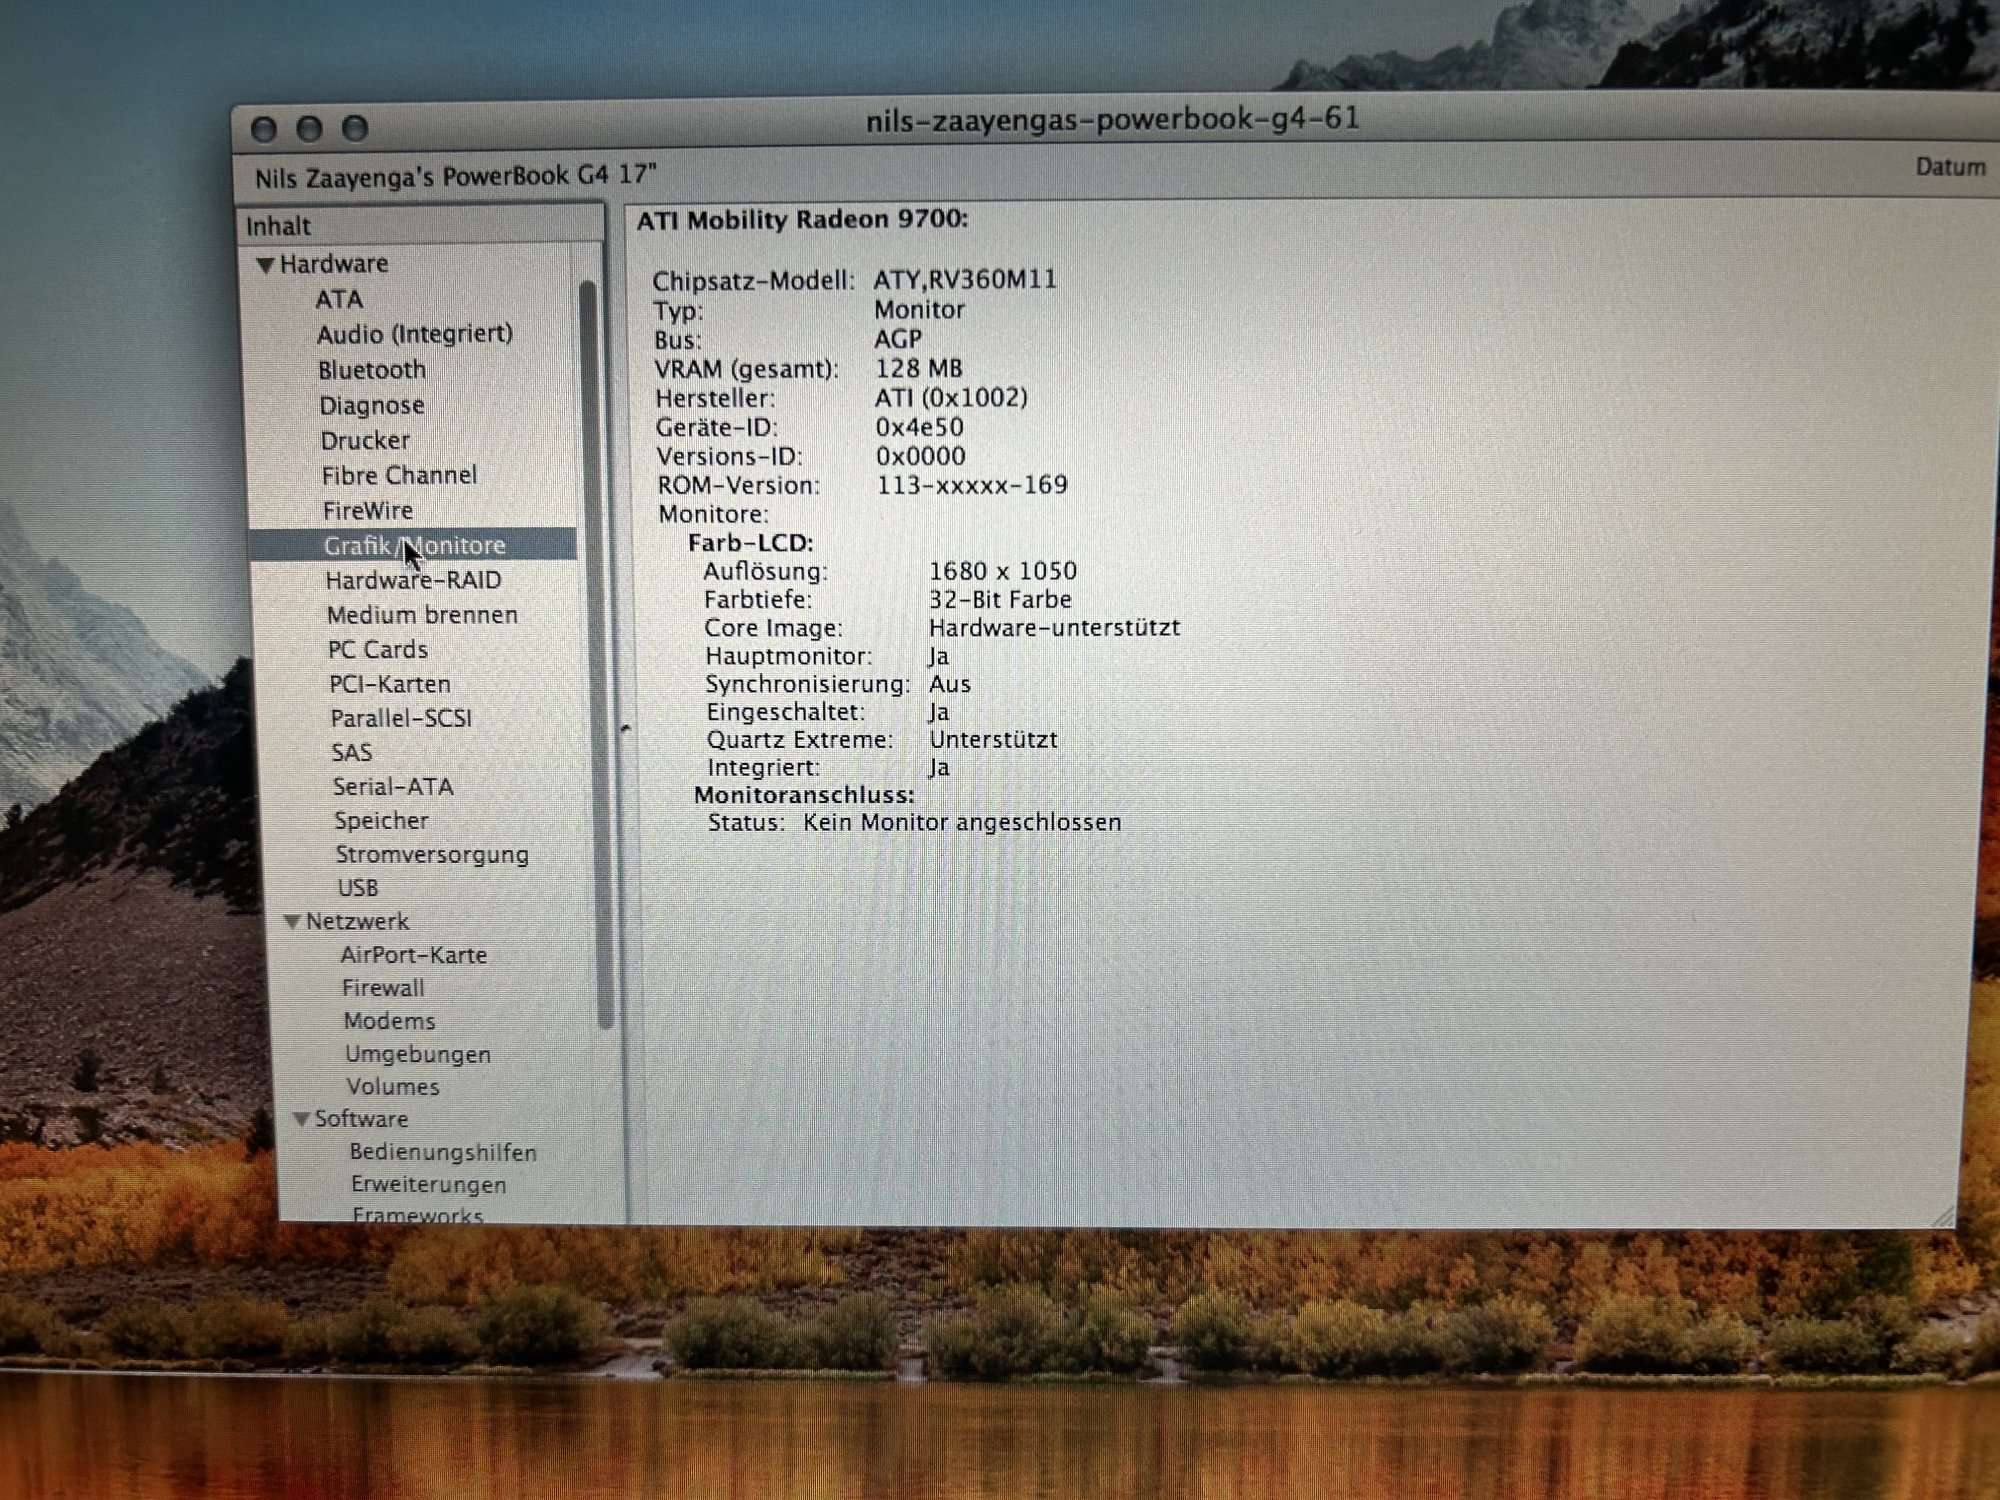Click the pane splitter handle
The image size is (2000, 1500).
pyautogui.click(x=625, y=728)
